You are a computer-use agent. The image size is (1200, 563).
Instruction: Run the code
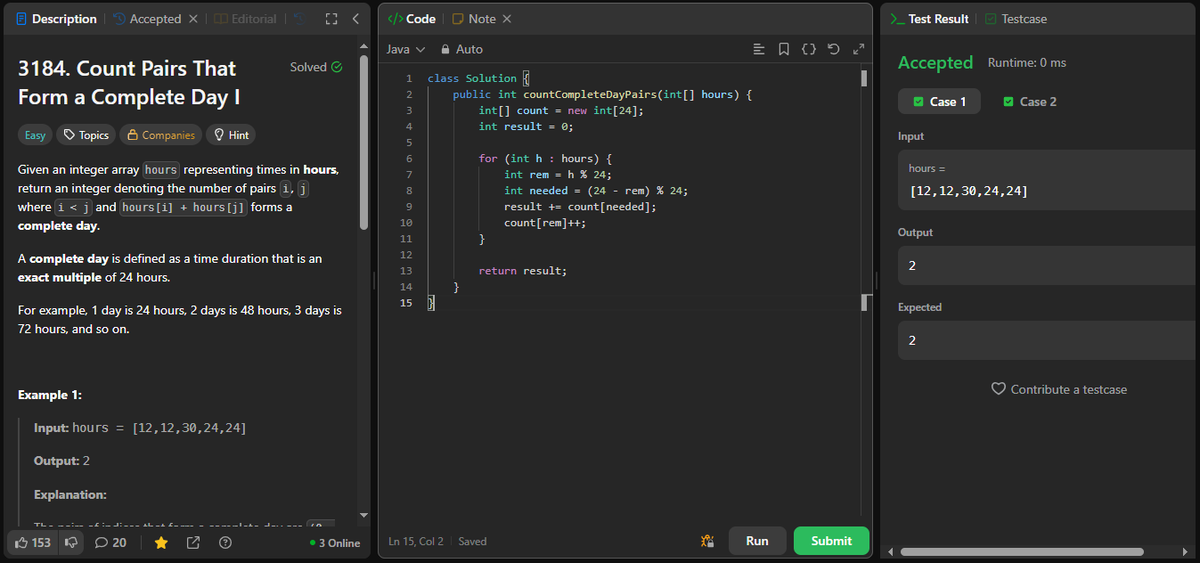(x=757, y=541)
